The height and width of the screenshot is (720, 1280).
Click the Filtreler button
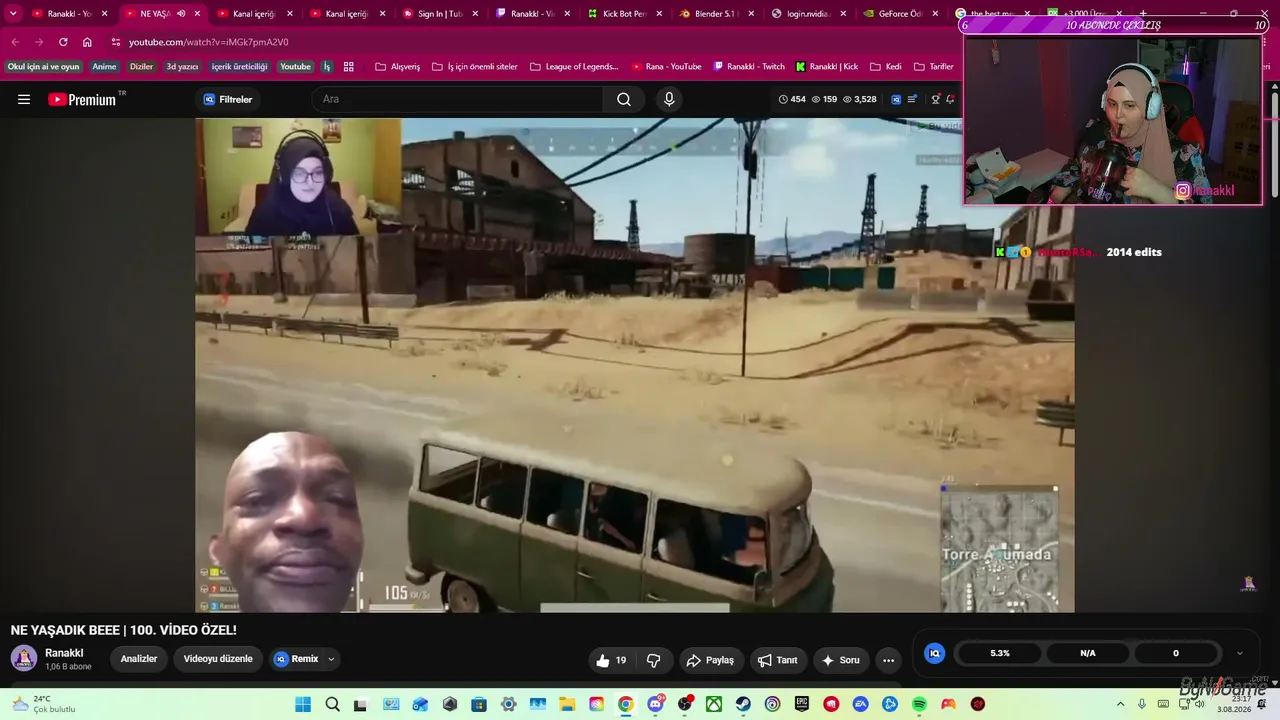coord(228,99)
